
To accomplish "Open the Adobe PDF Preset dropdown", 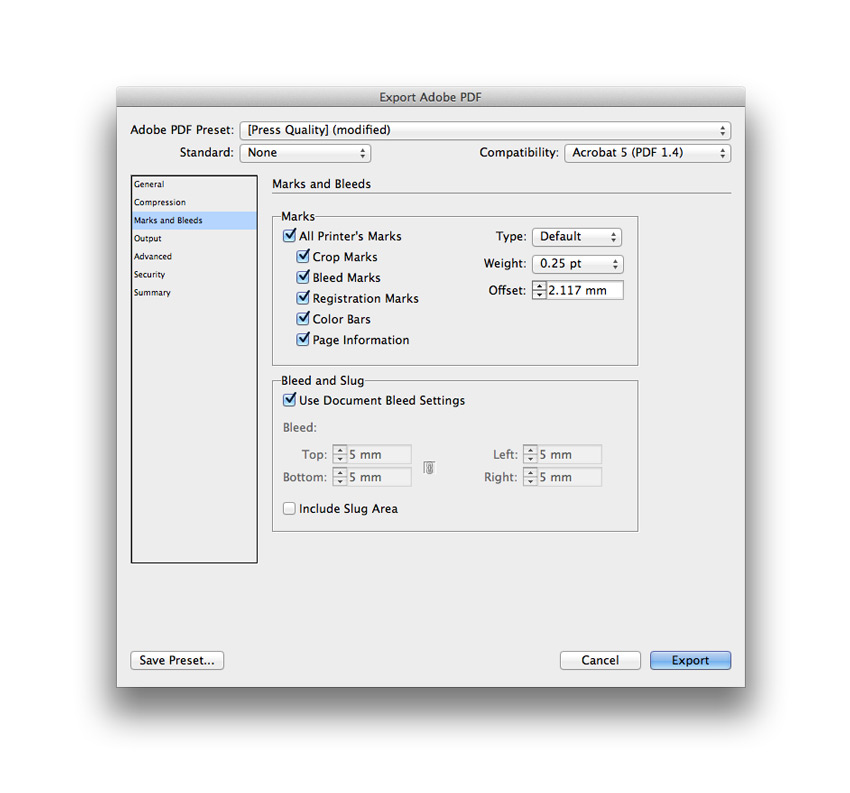I will [485, 130].
